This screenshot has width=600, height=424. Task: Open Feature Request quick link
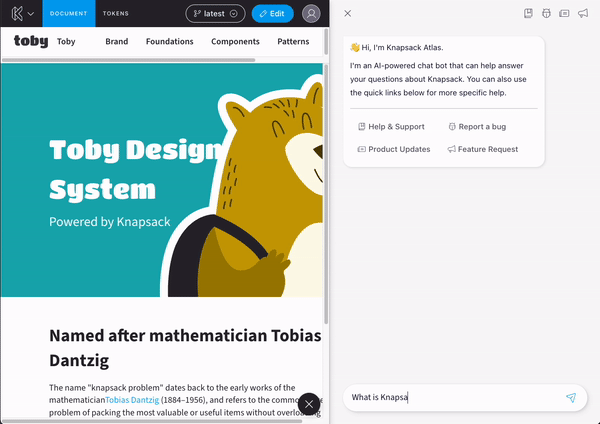(x=483, y=149)
